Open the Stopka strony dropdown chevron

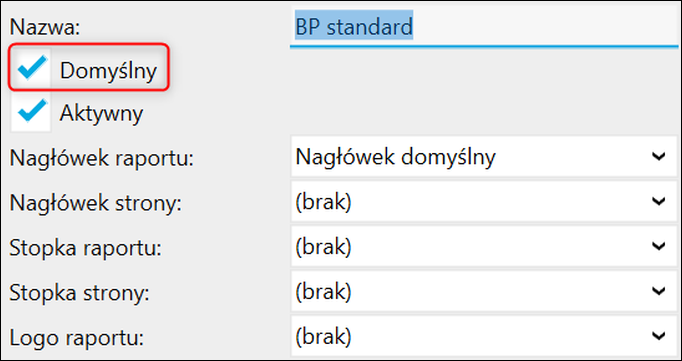[x=659, y=291]
